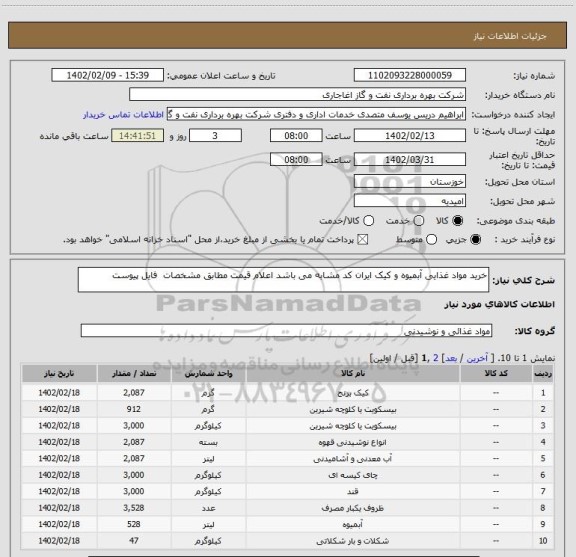Viewport: 576px width, 557px height.
Task: Click the remaining days field showing 3
Action: (x=215, y=136)
